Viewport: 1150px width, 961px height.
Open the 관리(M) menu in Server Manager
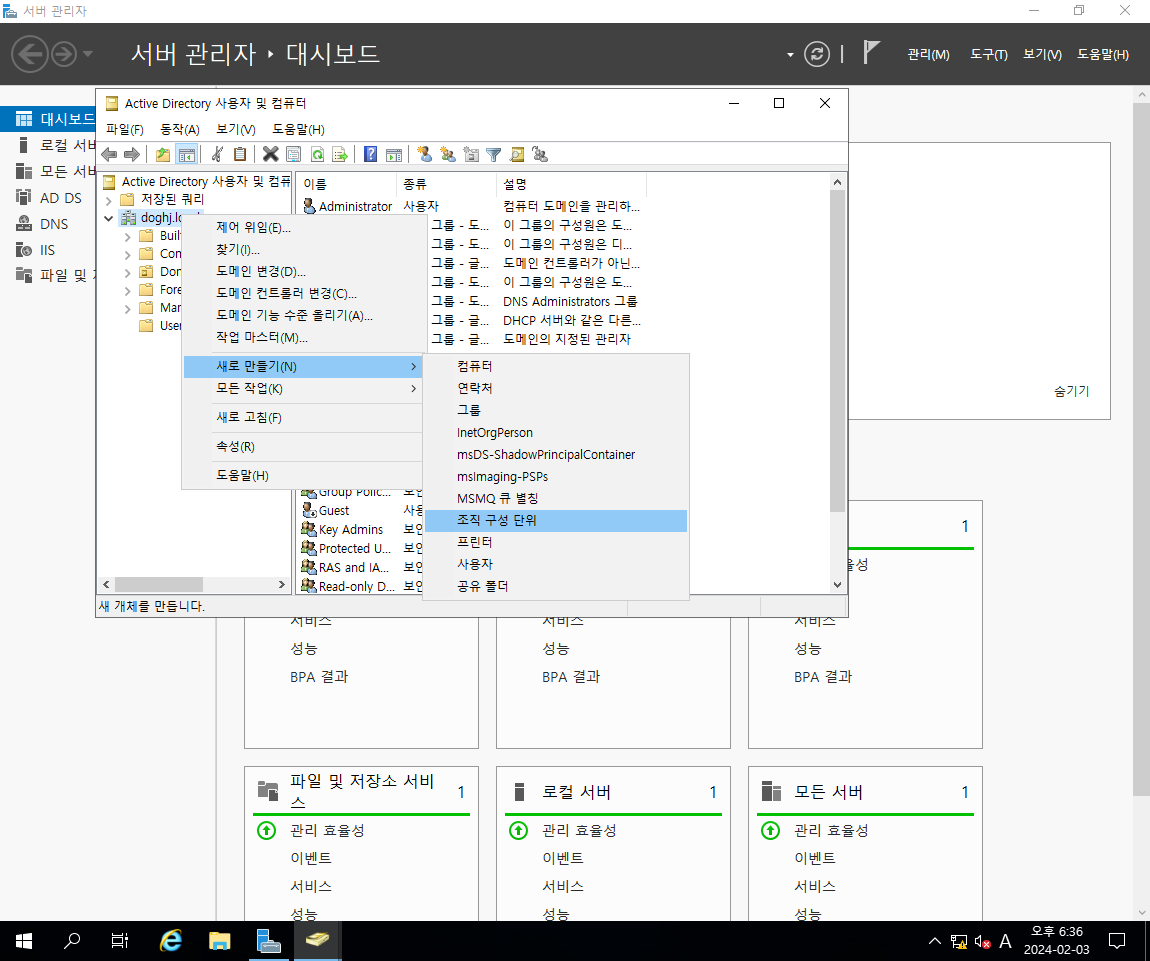[928, 54]
